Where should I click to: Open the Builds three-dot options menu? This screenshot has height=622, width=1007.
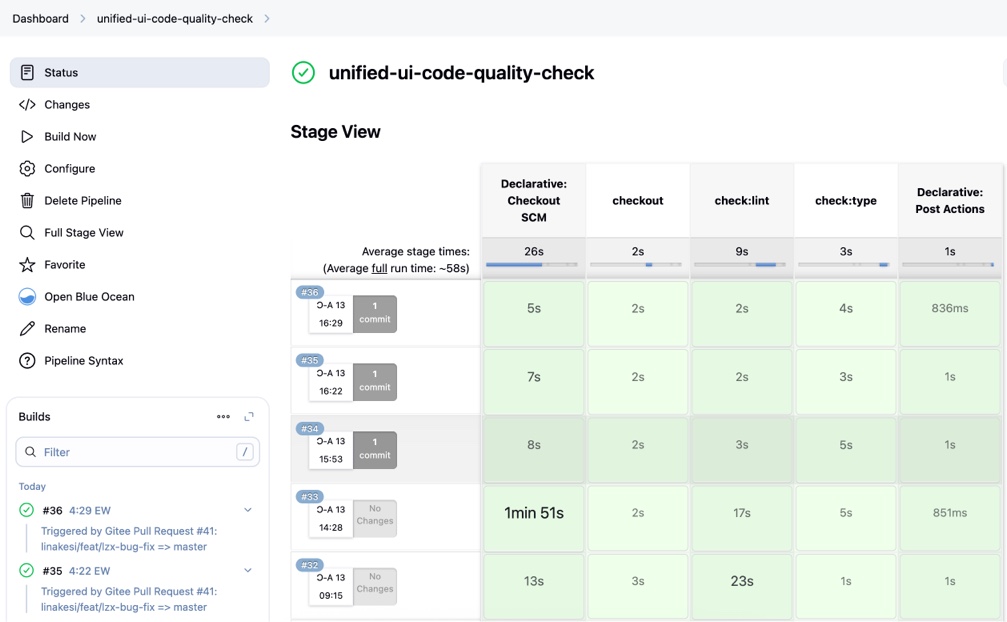[223, 417]
